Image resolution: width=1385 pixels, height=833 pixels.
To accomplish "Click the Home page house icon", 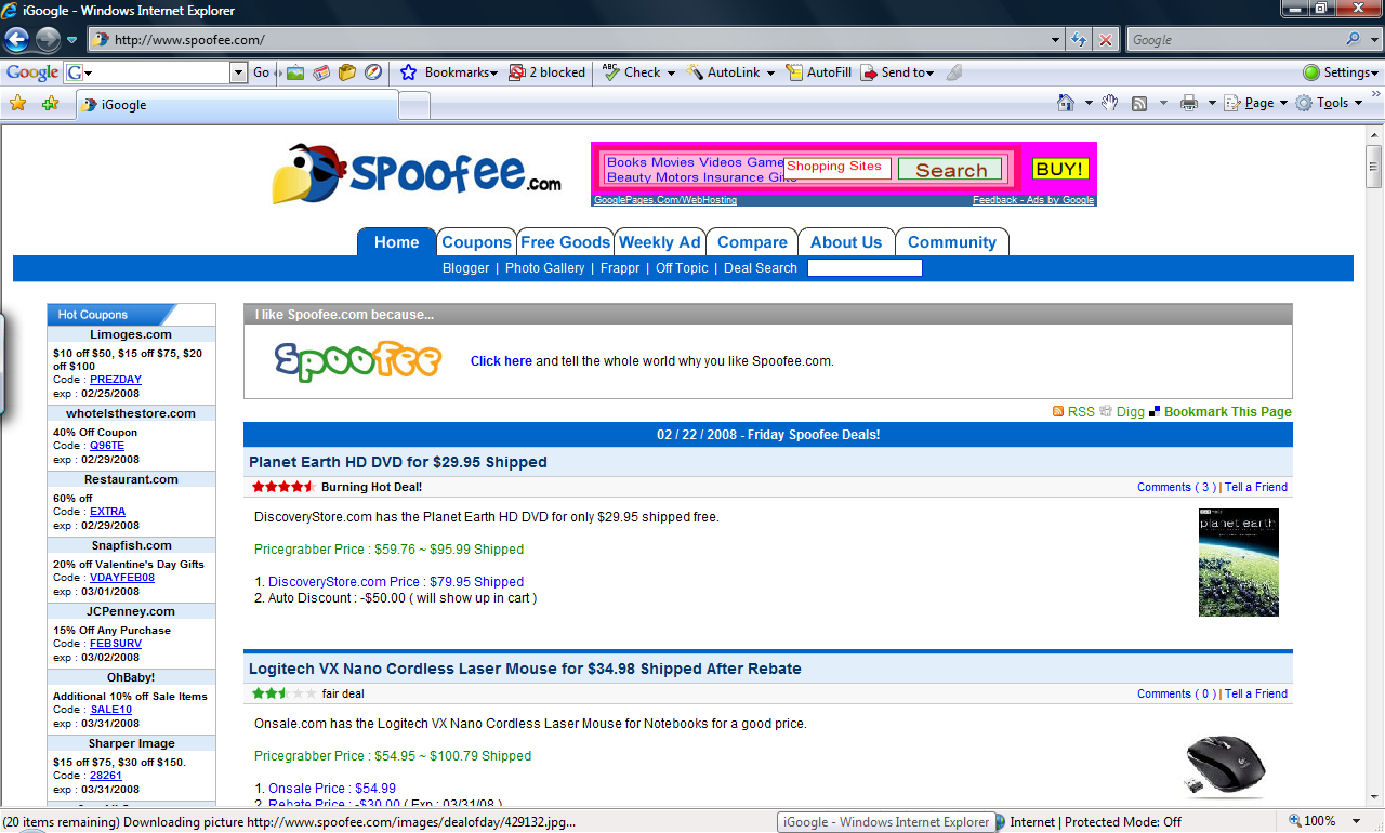I will (1067, 102).
